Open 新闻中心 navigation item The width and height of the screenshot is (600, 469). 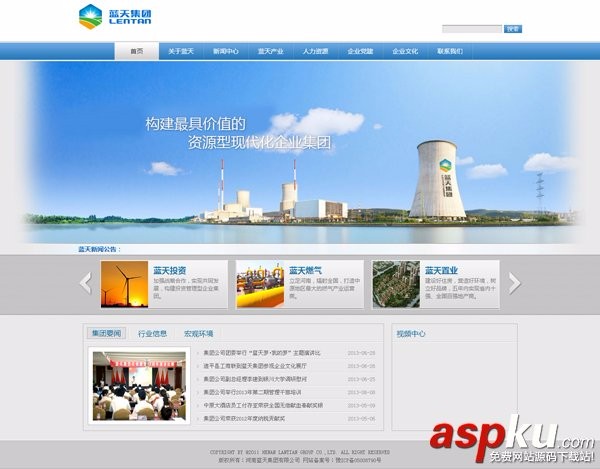pos(226,51)
